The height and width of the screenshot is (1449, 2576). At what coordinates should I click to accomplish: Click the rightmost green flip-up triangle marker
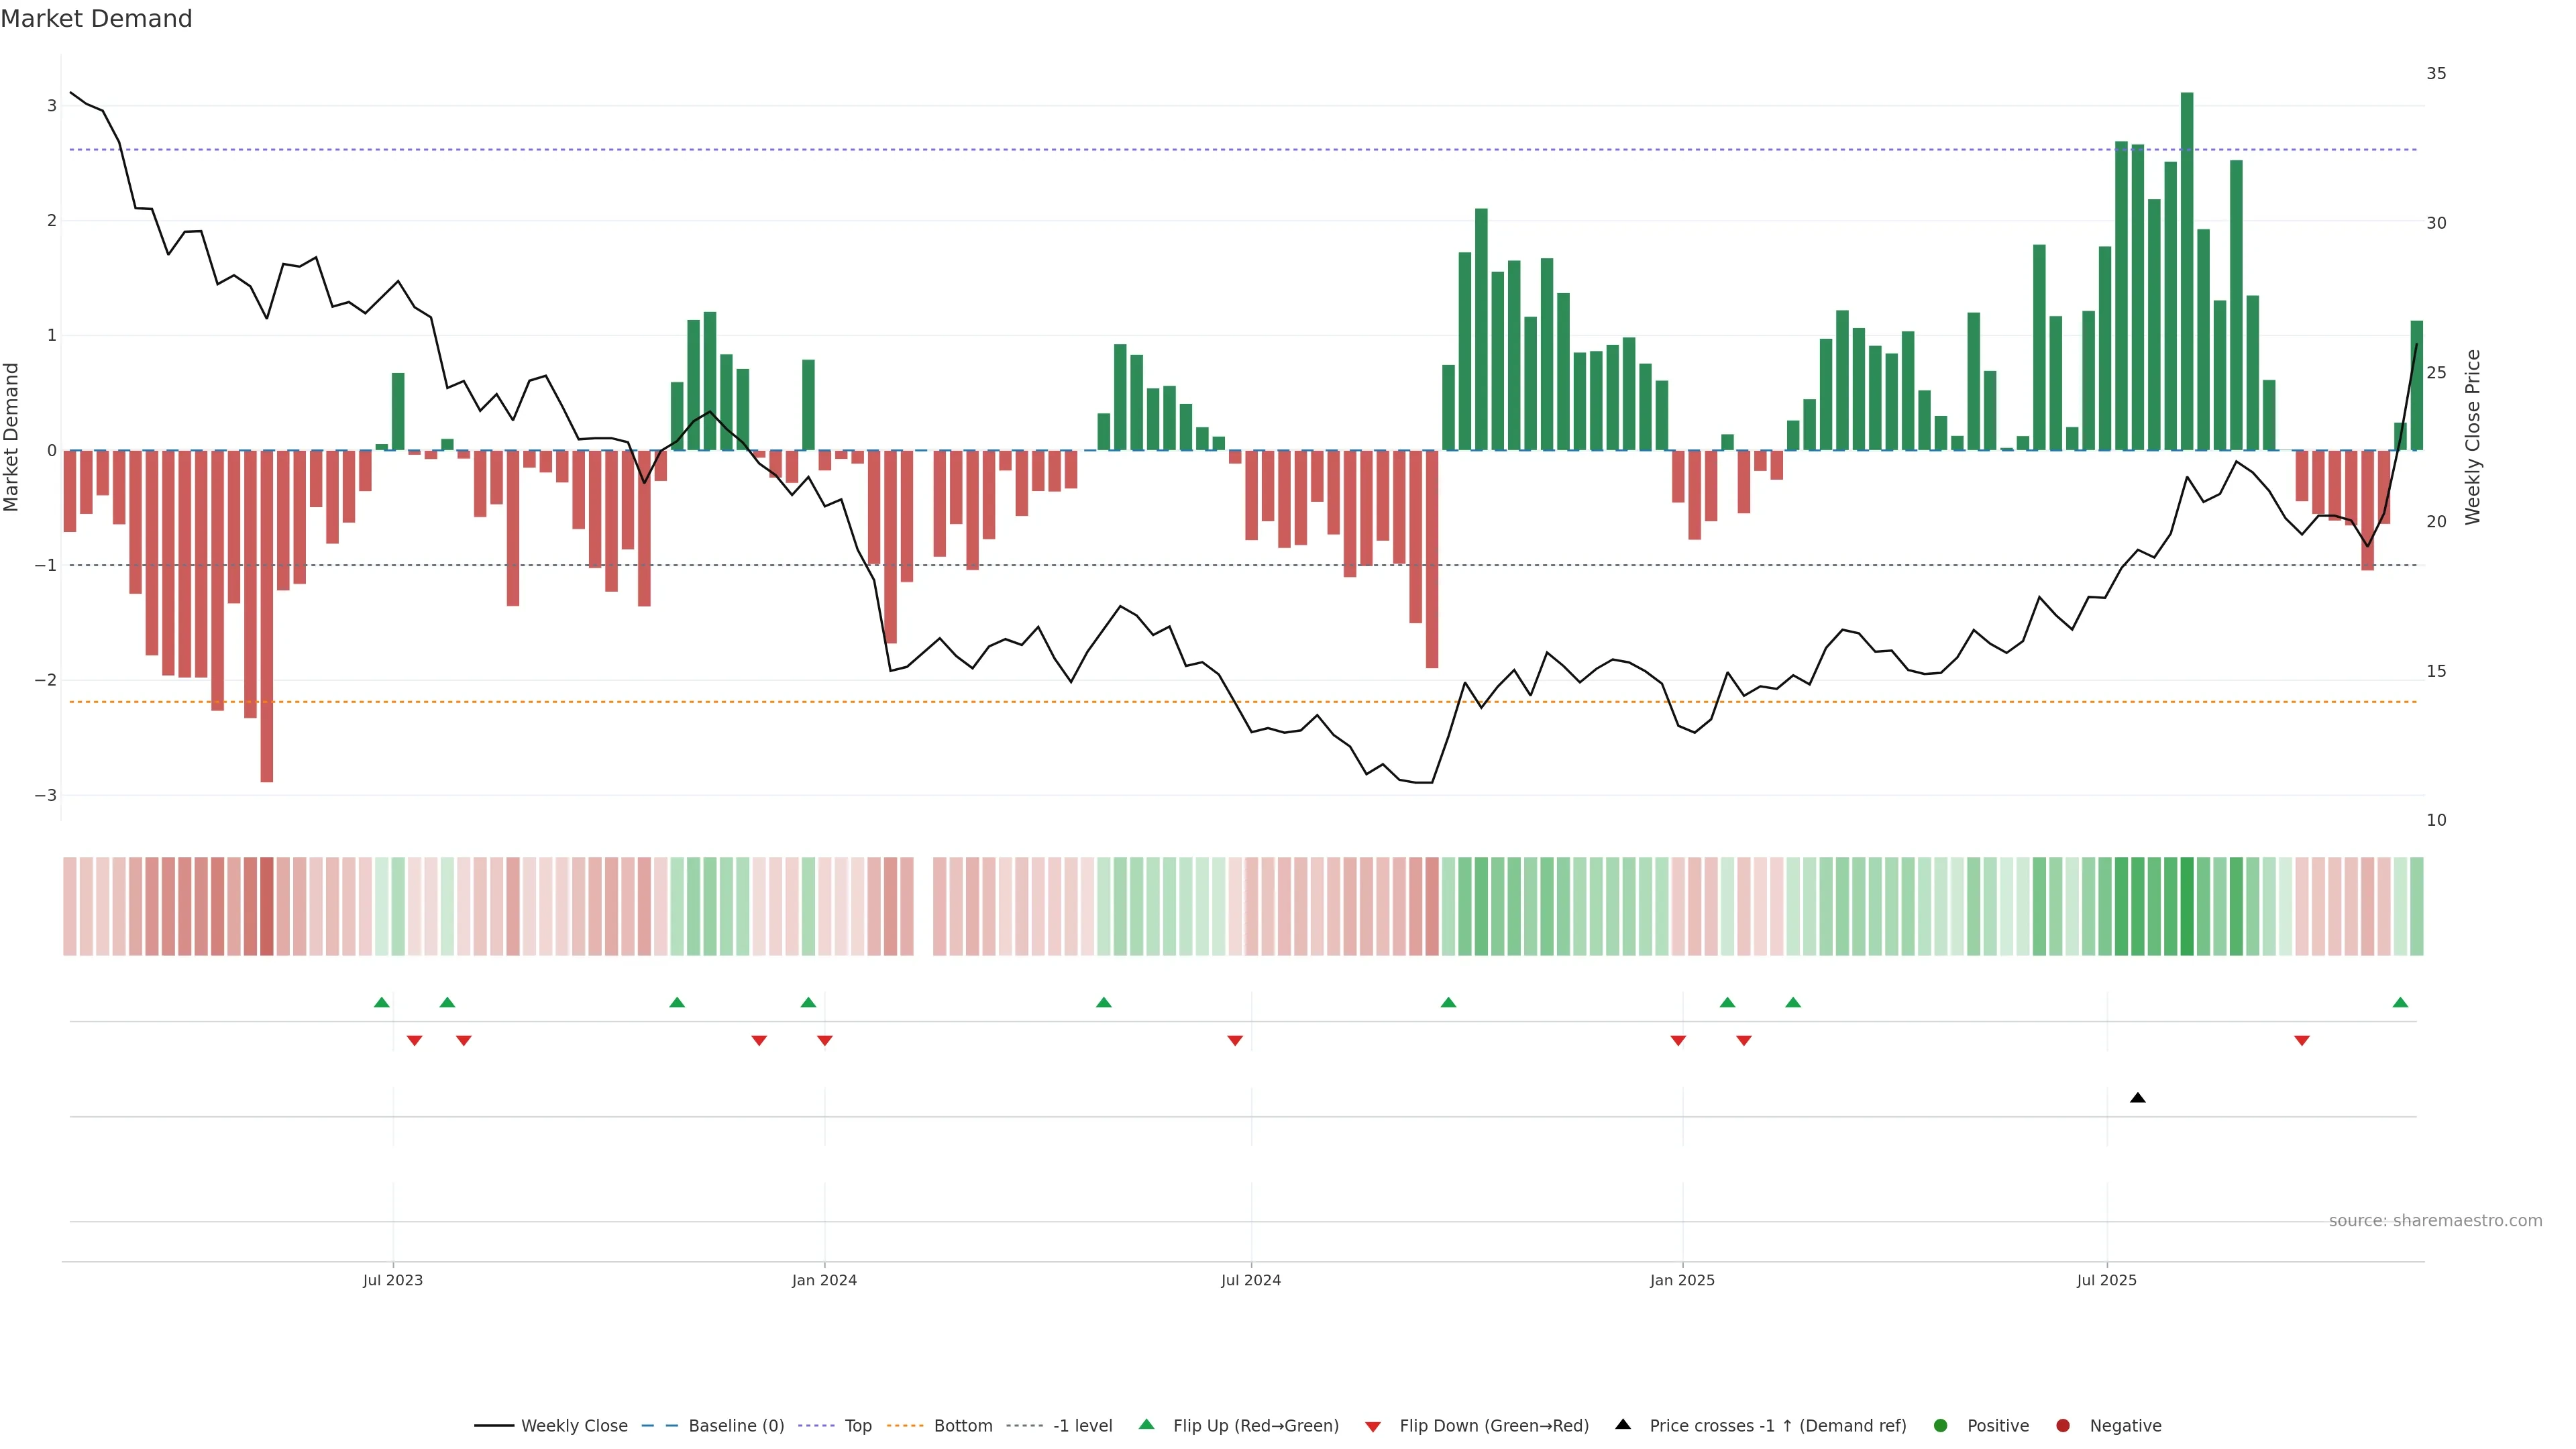click(x=2400, y=1002)
